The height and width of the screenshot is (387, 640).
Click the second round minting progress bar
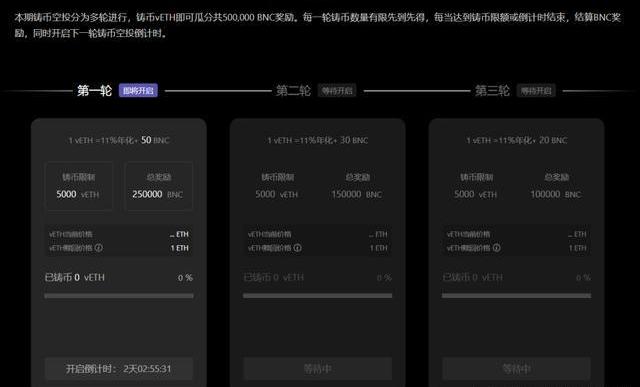pos(318,296)
